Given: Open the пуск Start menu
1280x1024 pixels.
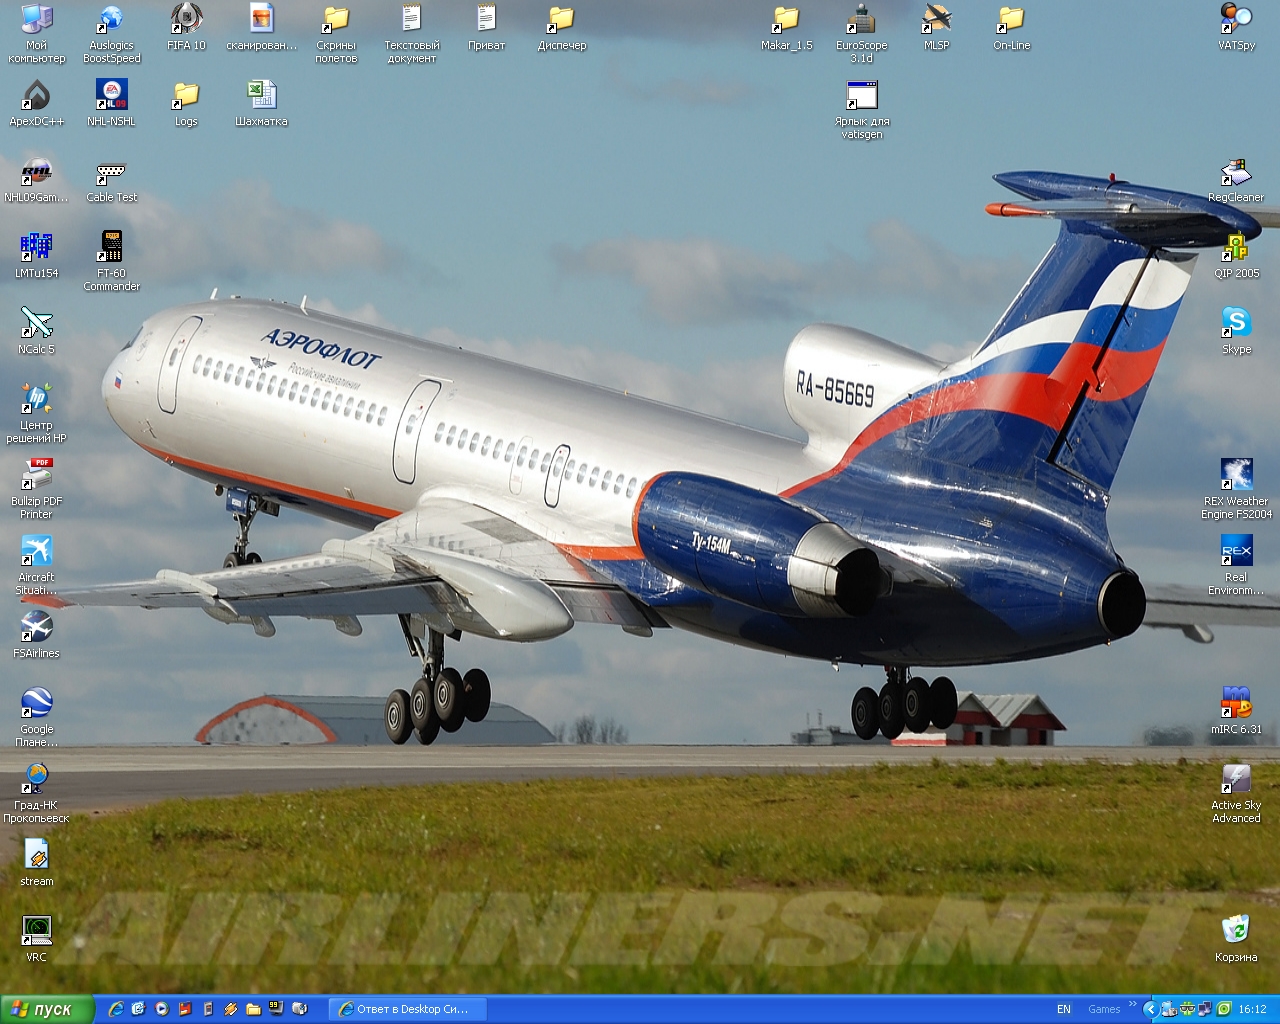Looking at the screenshot, I should pyautogui.click(x=47, y=1009).
